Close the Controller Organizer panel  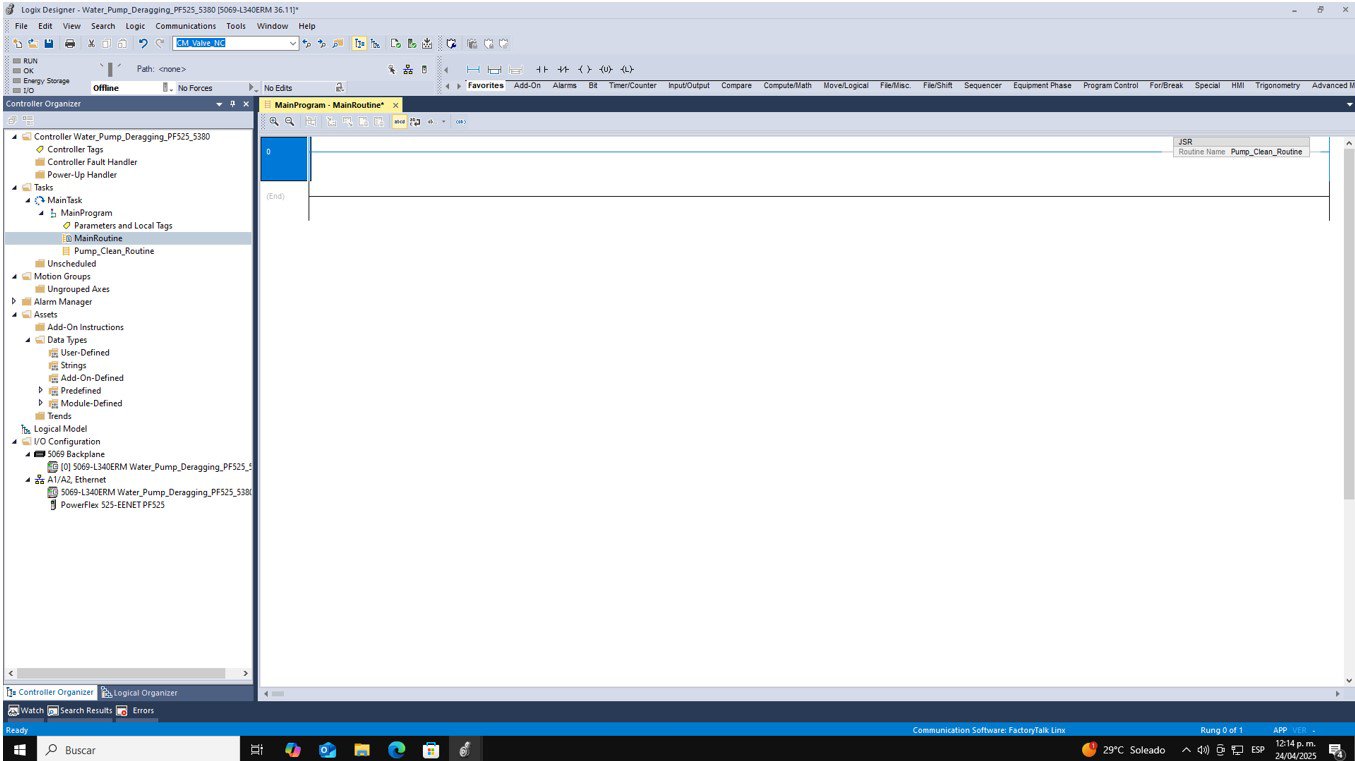[246, 104]
